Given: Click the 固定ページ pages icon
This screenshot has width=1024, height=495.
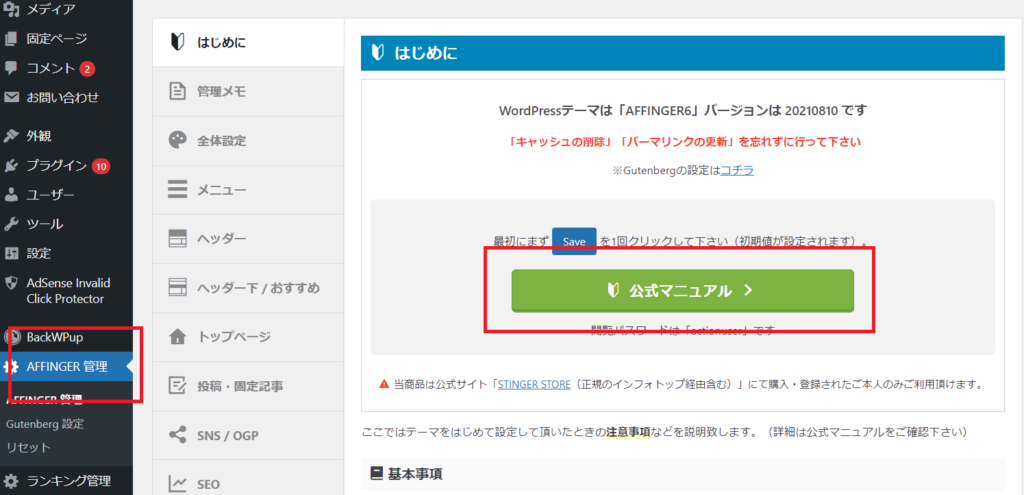Looking at the screenshot, I should [x=11, y=39].
